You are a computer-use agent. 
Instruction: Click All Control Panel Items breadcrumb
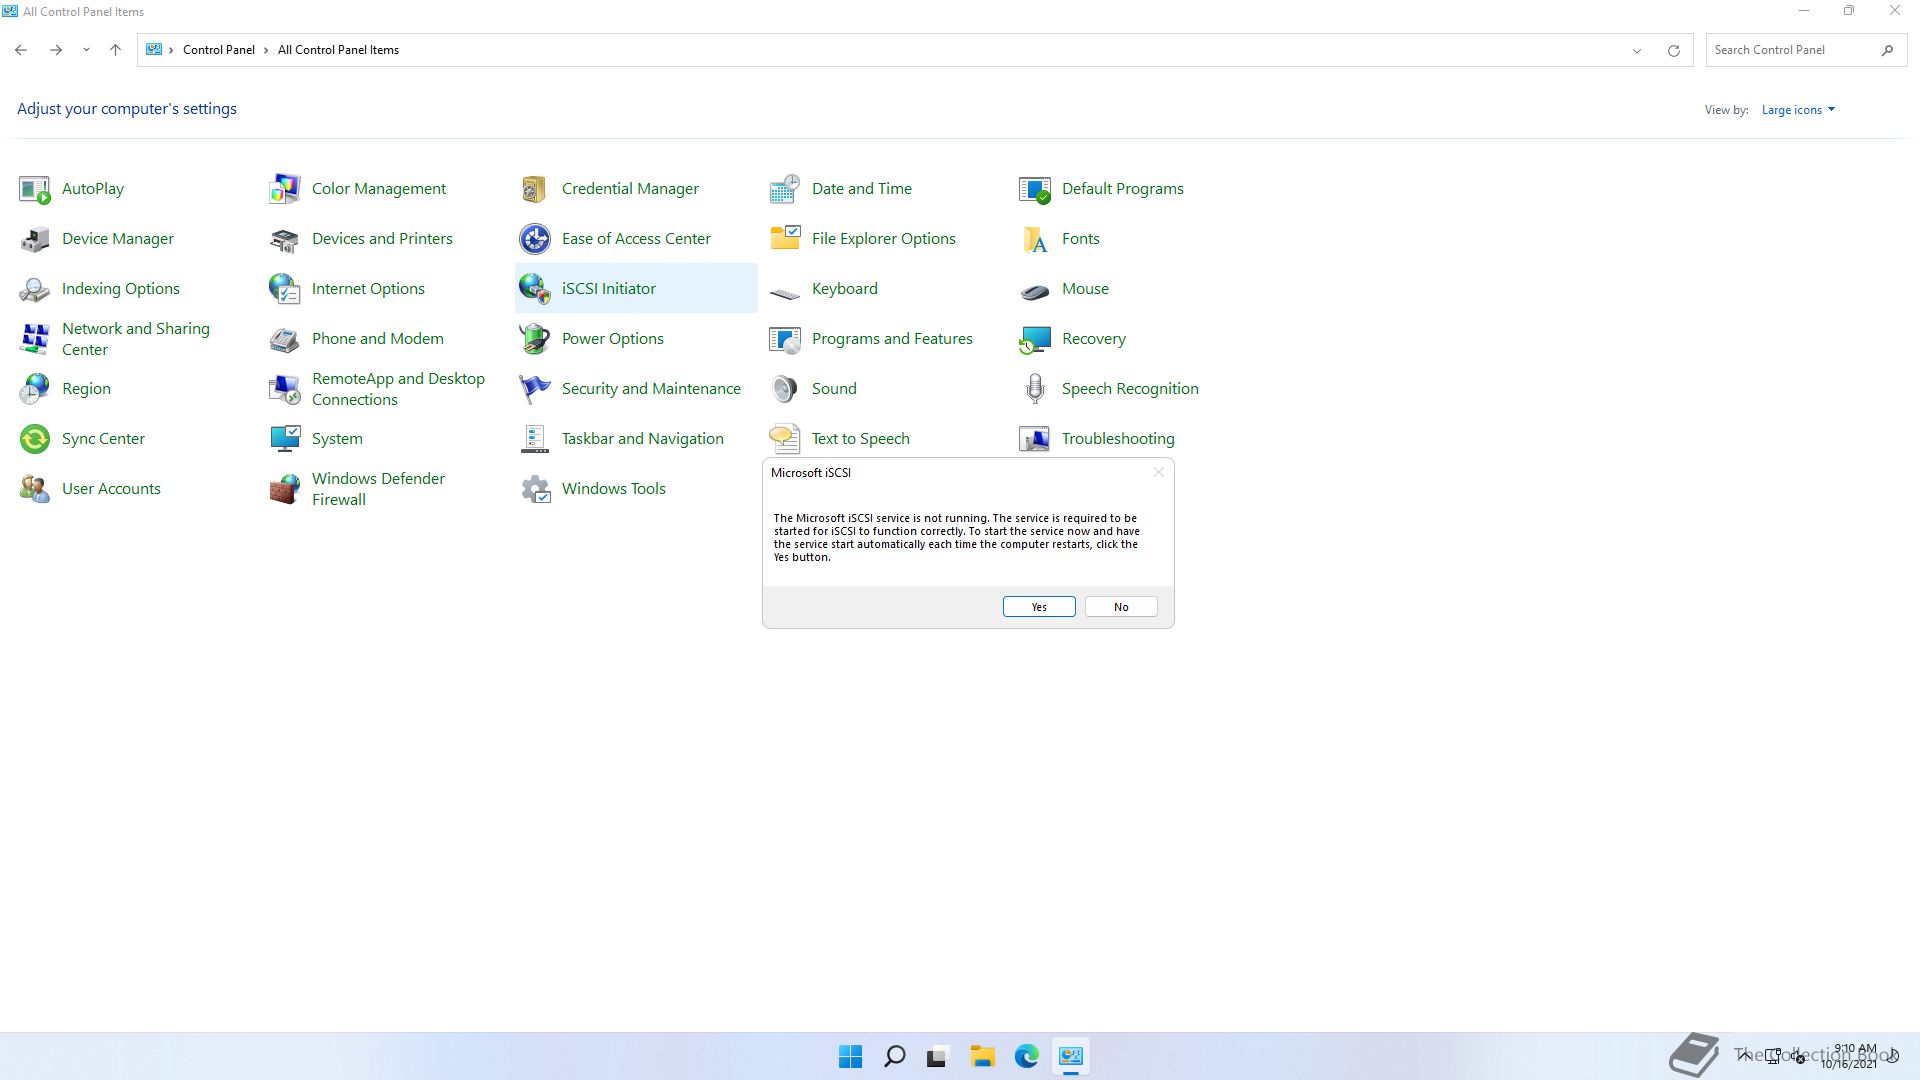[x=338, y=50]
